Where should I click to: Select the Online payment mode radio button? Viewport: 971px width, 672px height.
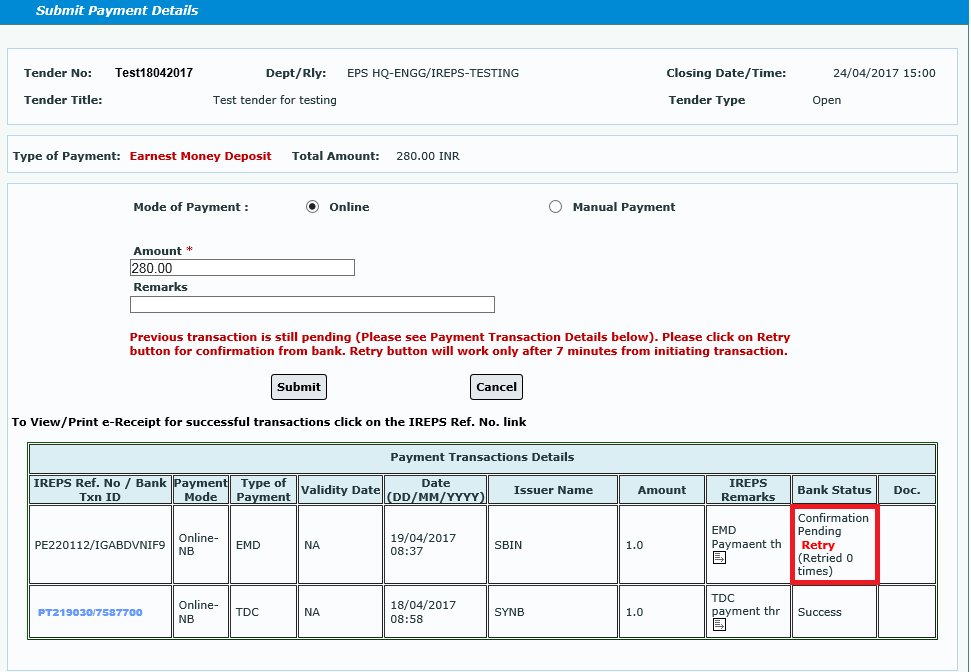(312, 207)
